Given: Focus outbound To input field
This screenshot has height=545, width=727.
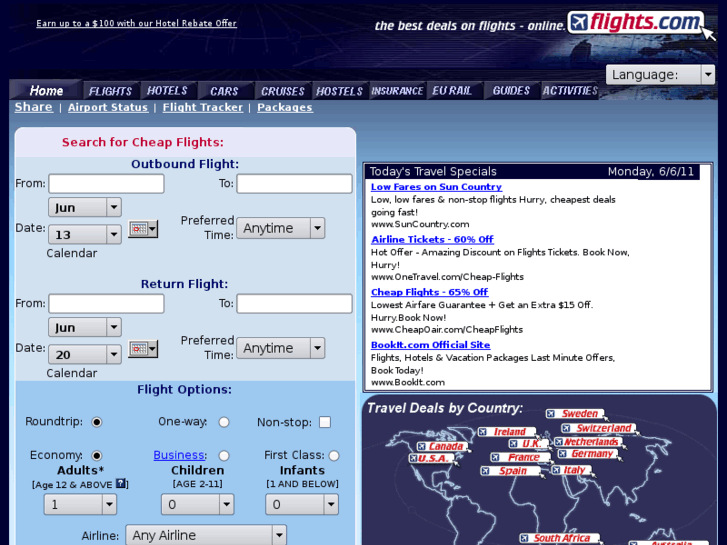Looking at the screenshot, I should [x=294, y=184].
